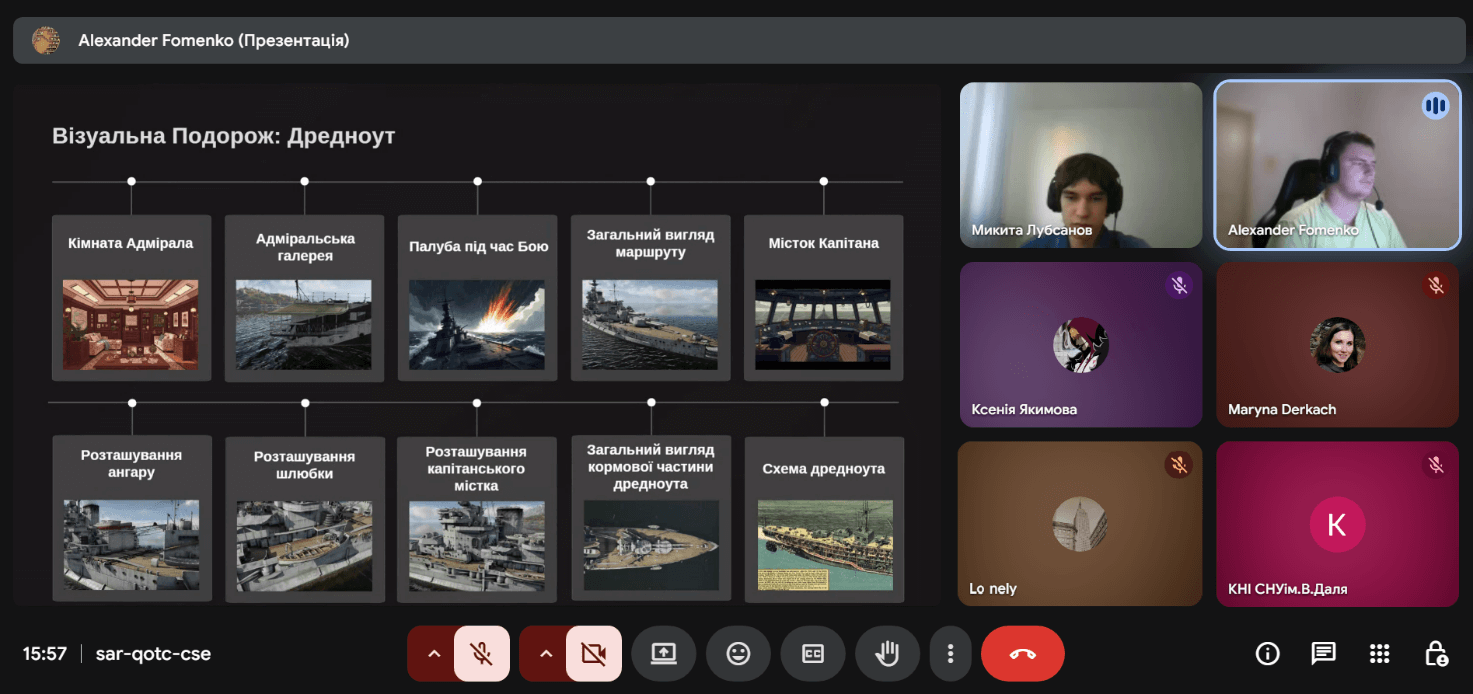Viewport: 1473px width, 694px height.
Task: Open the emoji reactions button
Action: pyautogui.click(x=738, y=654)
